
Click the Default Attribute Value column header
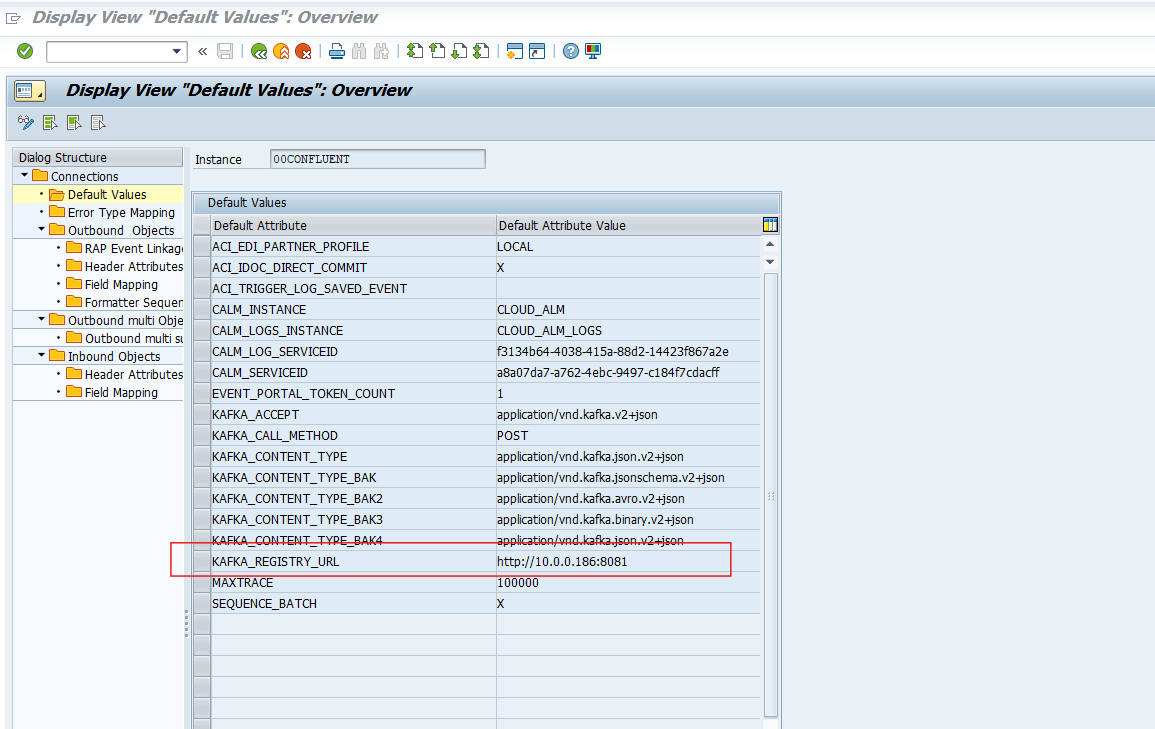628,225
